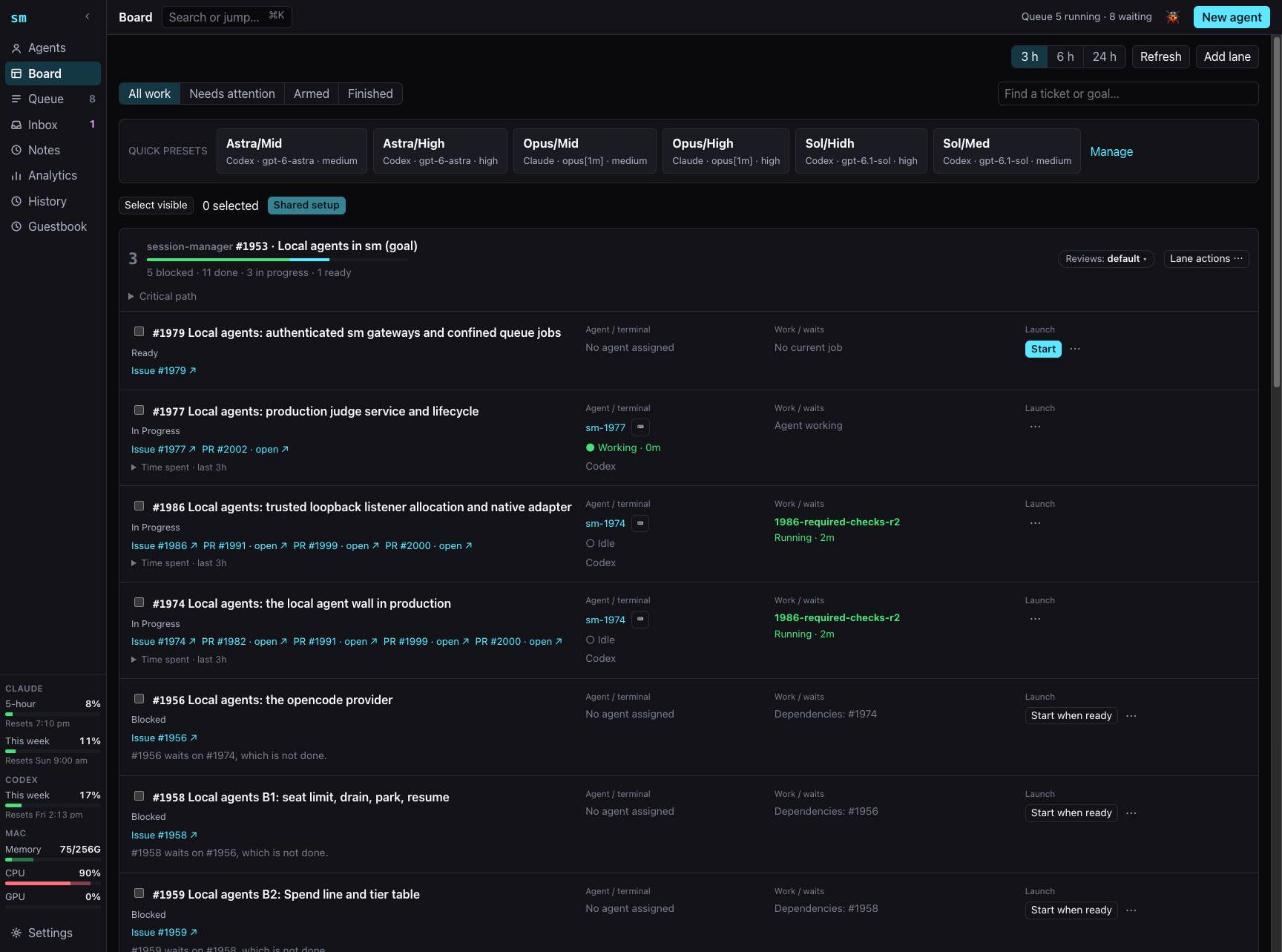Viewport: 1282px width, 952px height.
Task: Click the New agent button
Action: [1231, 17]
